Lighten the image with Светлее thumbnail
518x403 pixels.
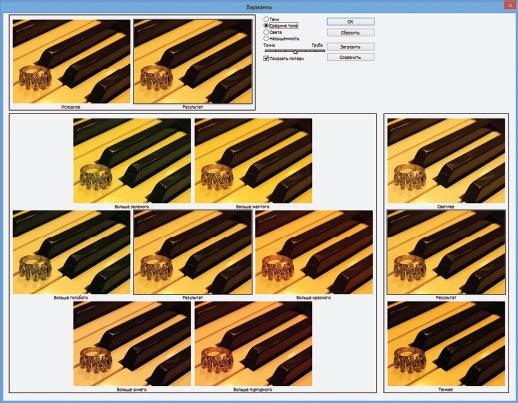coord(446,160)
